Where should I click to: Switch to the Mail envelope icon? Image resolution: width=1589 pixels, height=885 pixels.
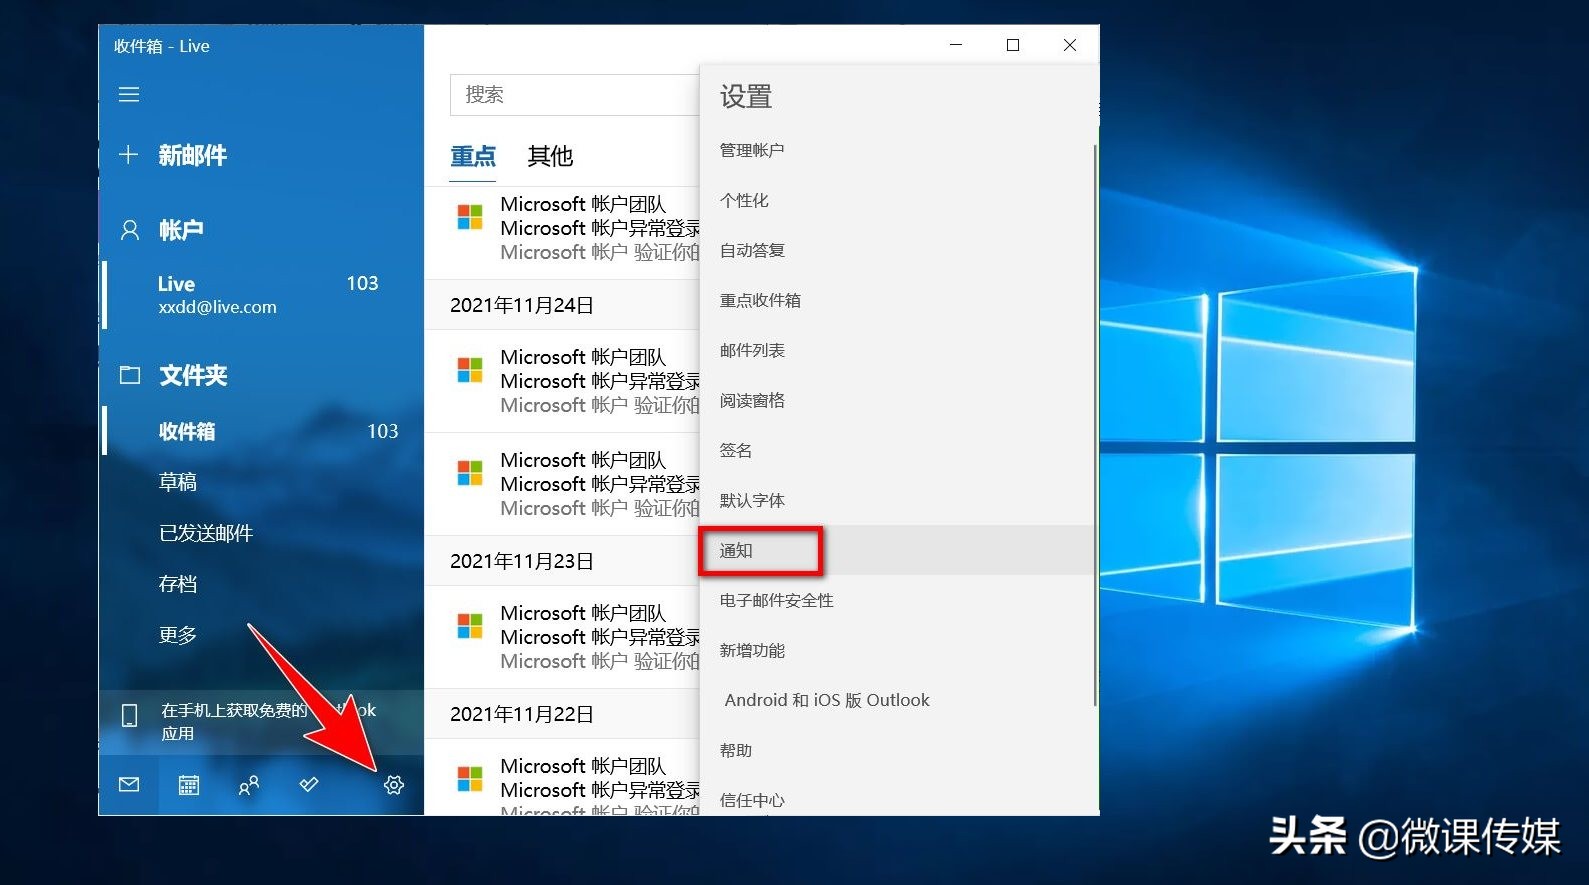pyautogui.click(x=129, y=785)
